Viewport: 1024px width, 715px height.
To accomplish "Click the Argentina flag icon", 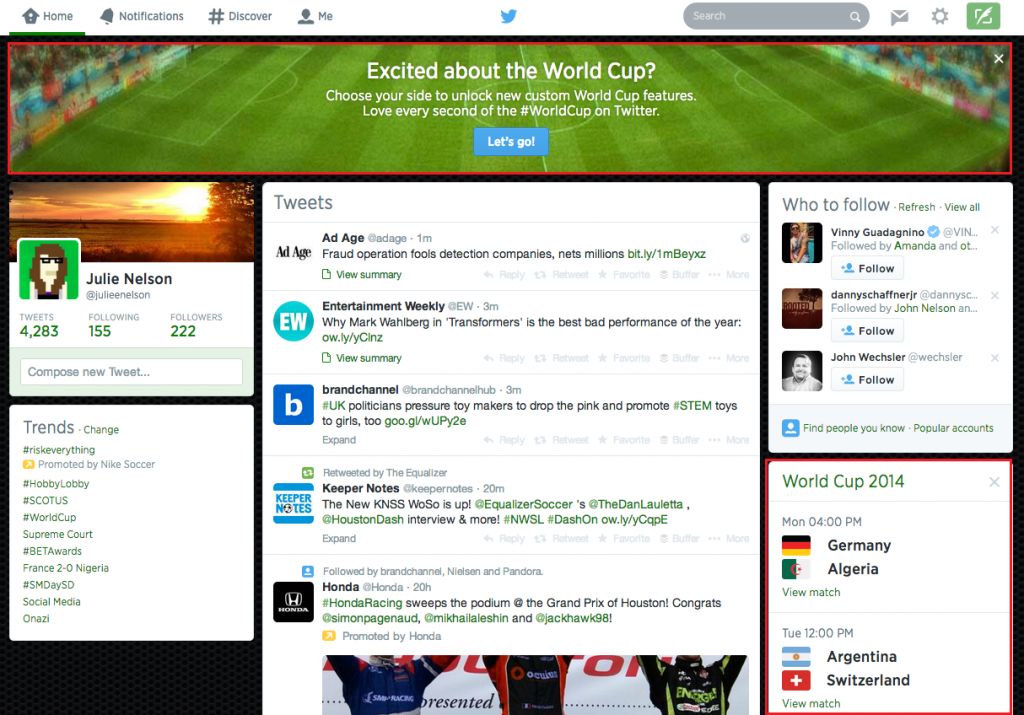I will (796, 656).
